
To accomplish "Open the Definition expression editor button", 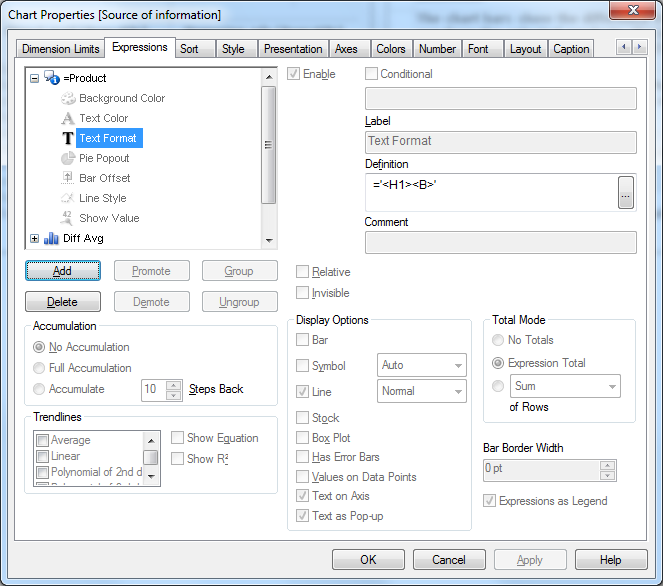I will [x=626, y=192].
